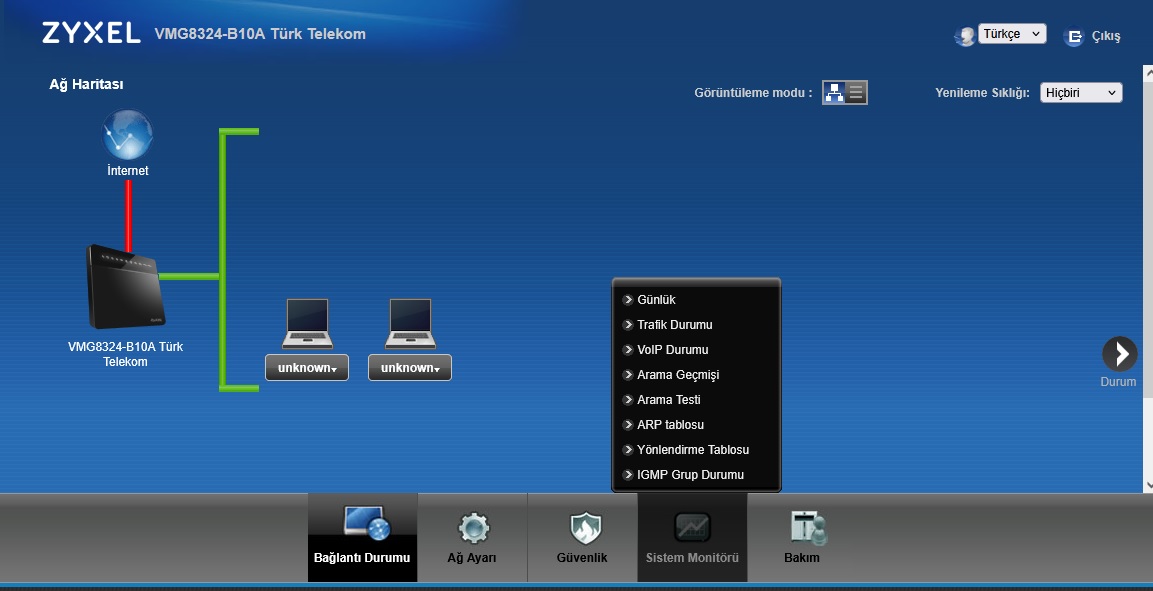Click the İnternet label under the globe

click(x=127, y=171)
